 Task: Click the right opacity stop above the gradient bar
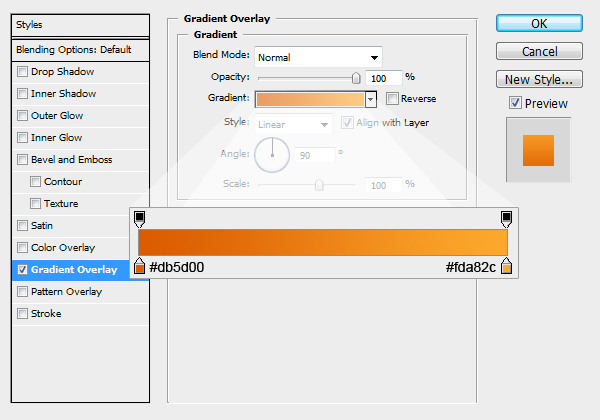[x=506, y=220]
